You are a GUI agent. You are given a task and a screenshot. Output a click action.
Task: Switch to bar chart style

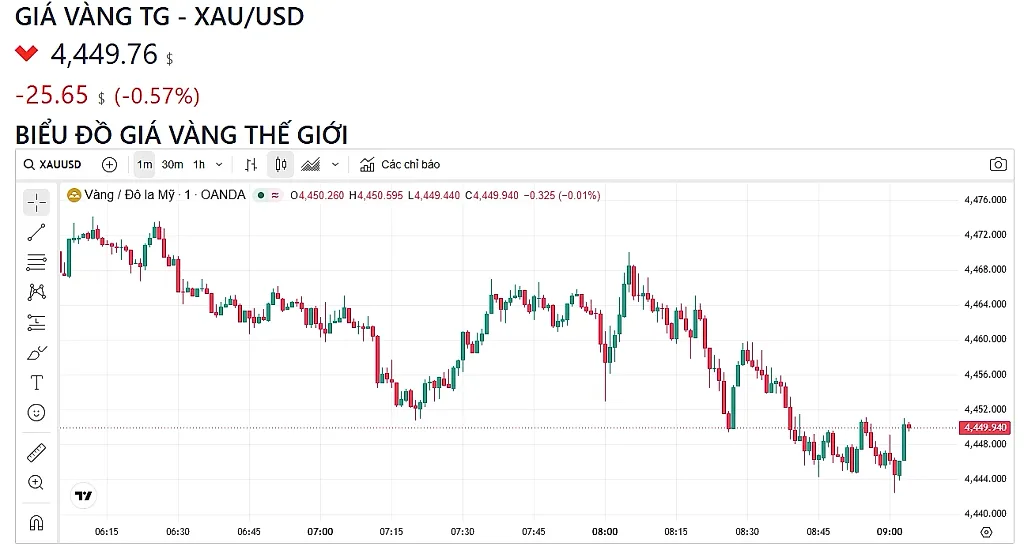251,165
